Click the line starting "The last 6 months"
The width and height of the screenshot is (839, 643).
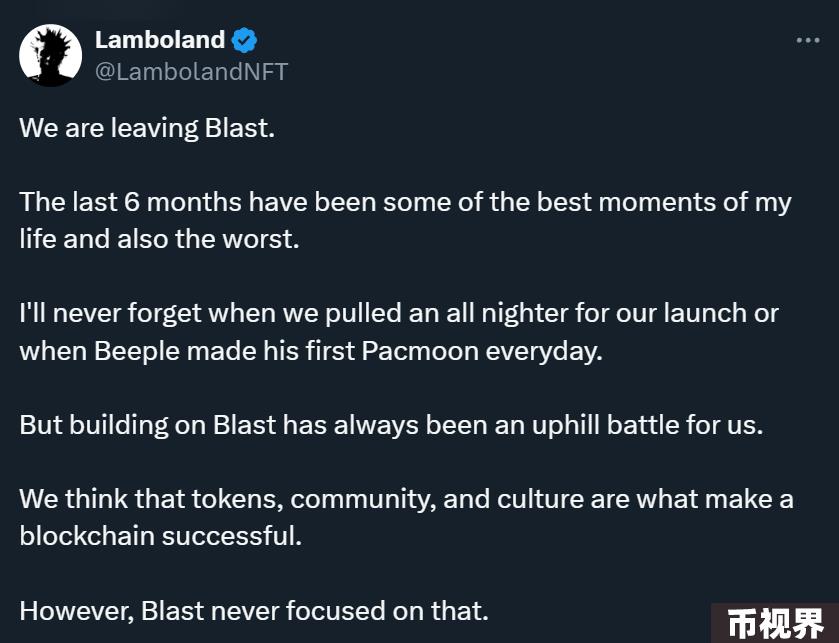(x=405, y=202)
